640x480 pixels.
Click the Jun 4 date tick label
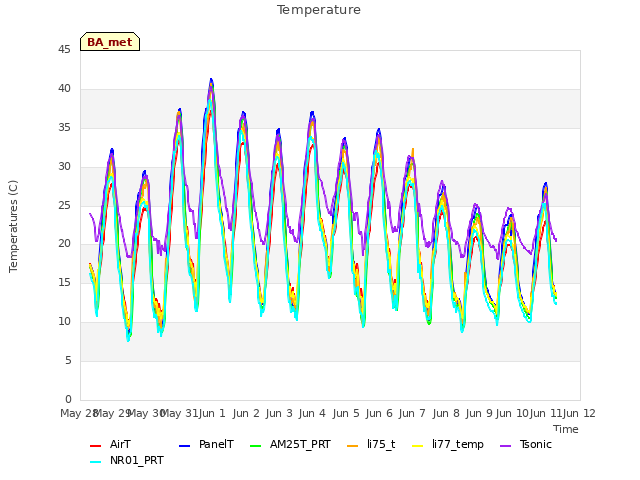(312, 413)
